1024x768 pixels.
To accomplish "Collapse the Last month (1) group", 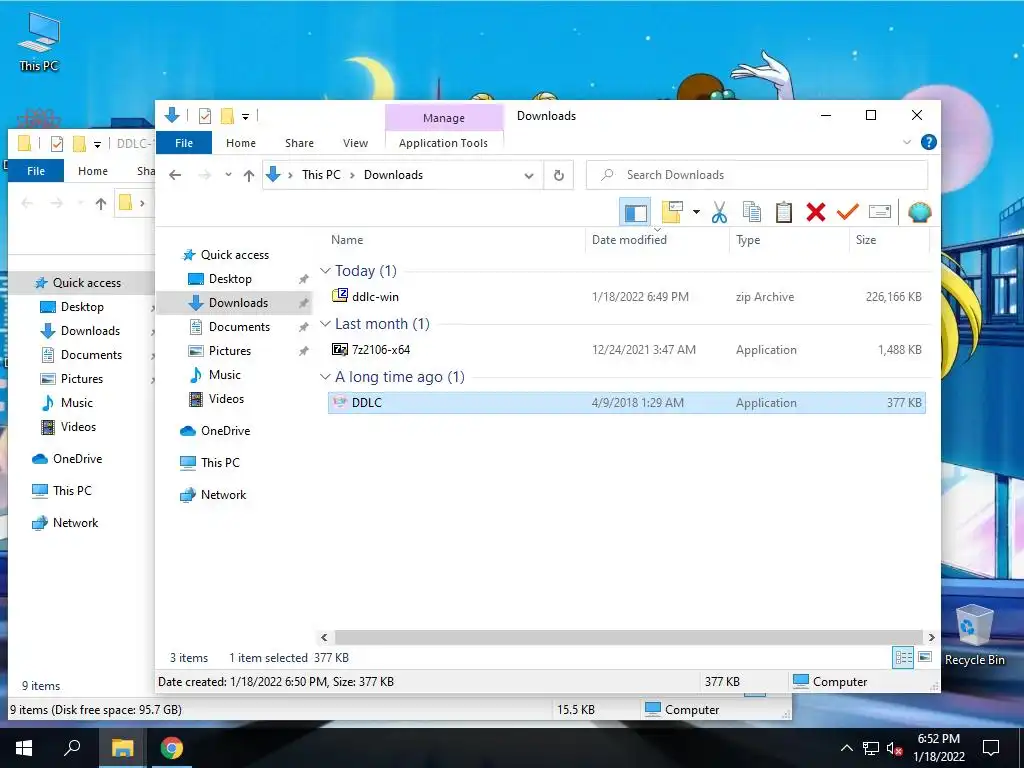I will (x=325, y=323).
